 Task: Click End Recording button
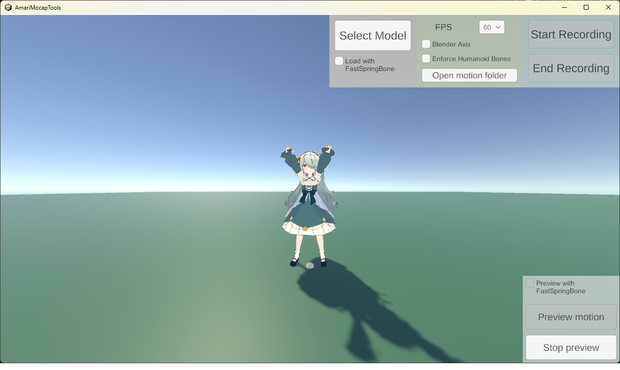(571, 68)
